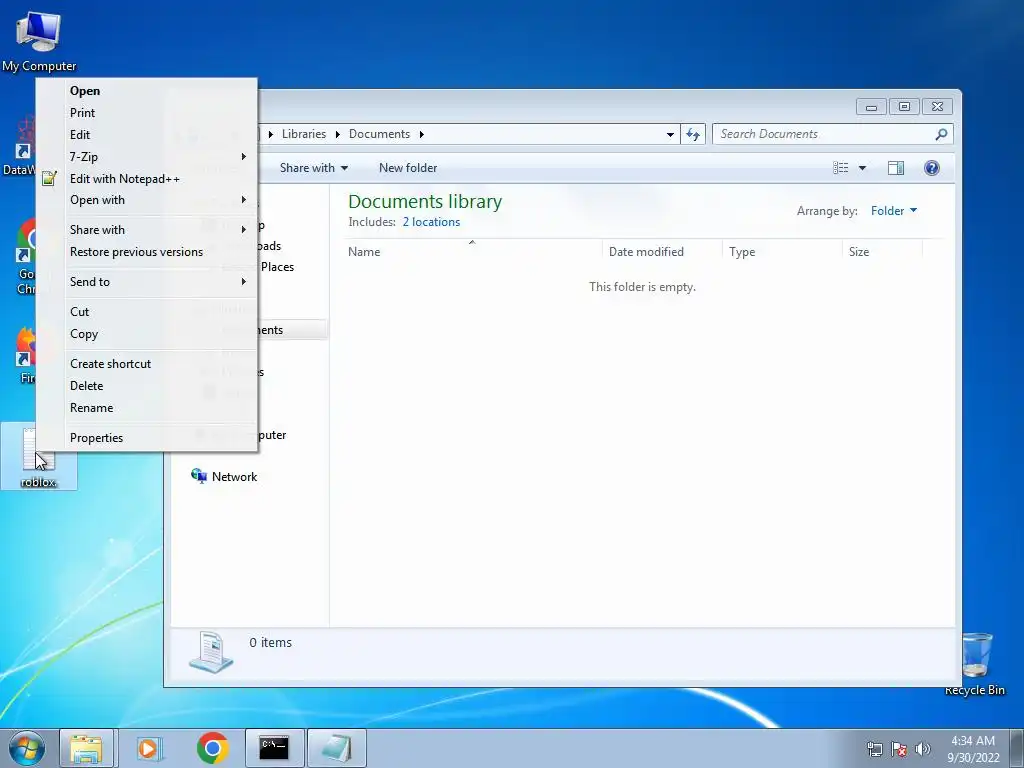
Task: Click the volume speaker tray icon
Action: [922, 749]
